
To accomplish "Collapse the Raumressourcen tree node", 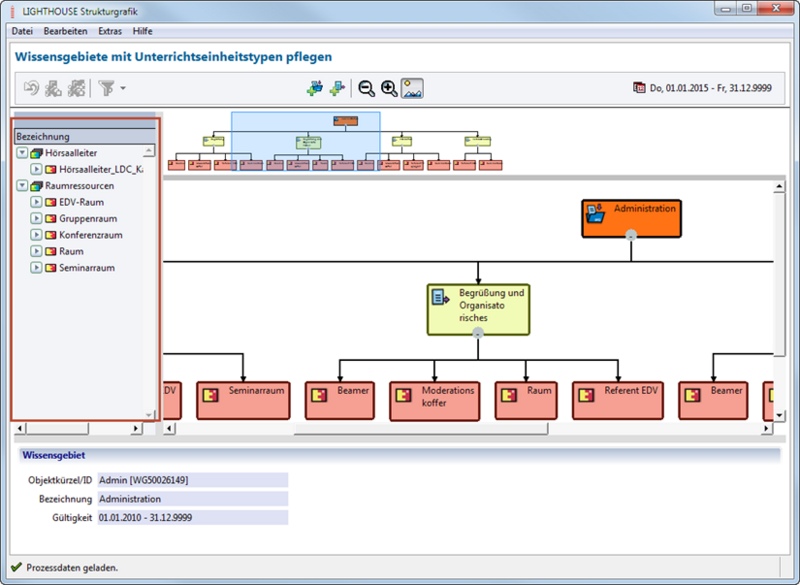I will click(x=22, y=186).
